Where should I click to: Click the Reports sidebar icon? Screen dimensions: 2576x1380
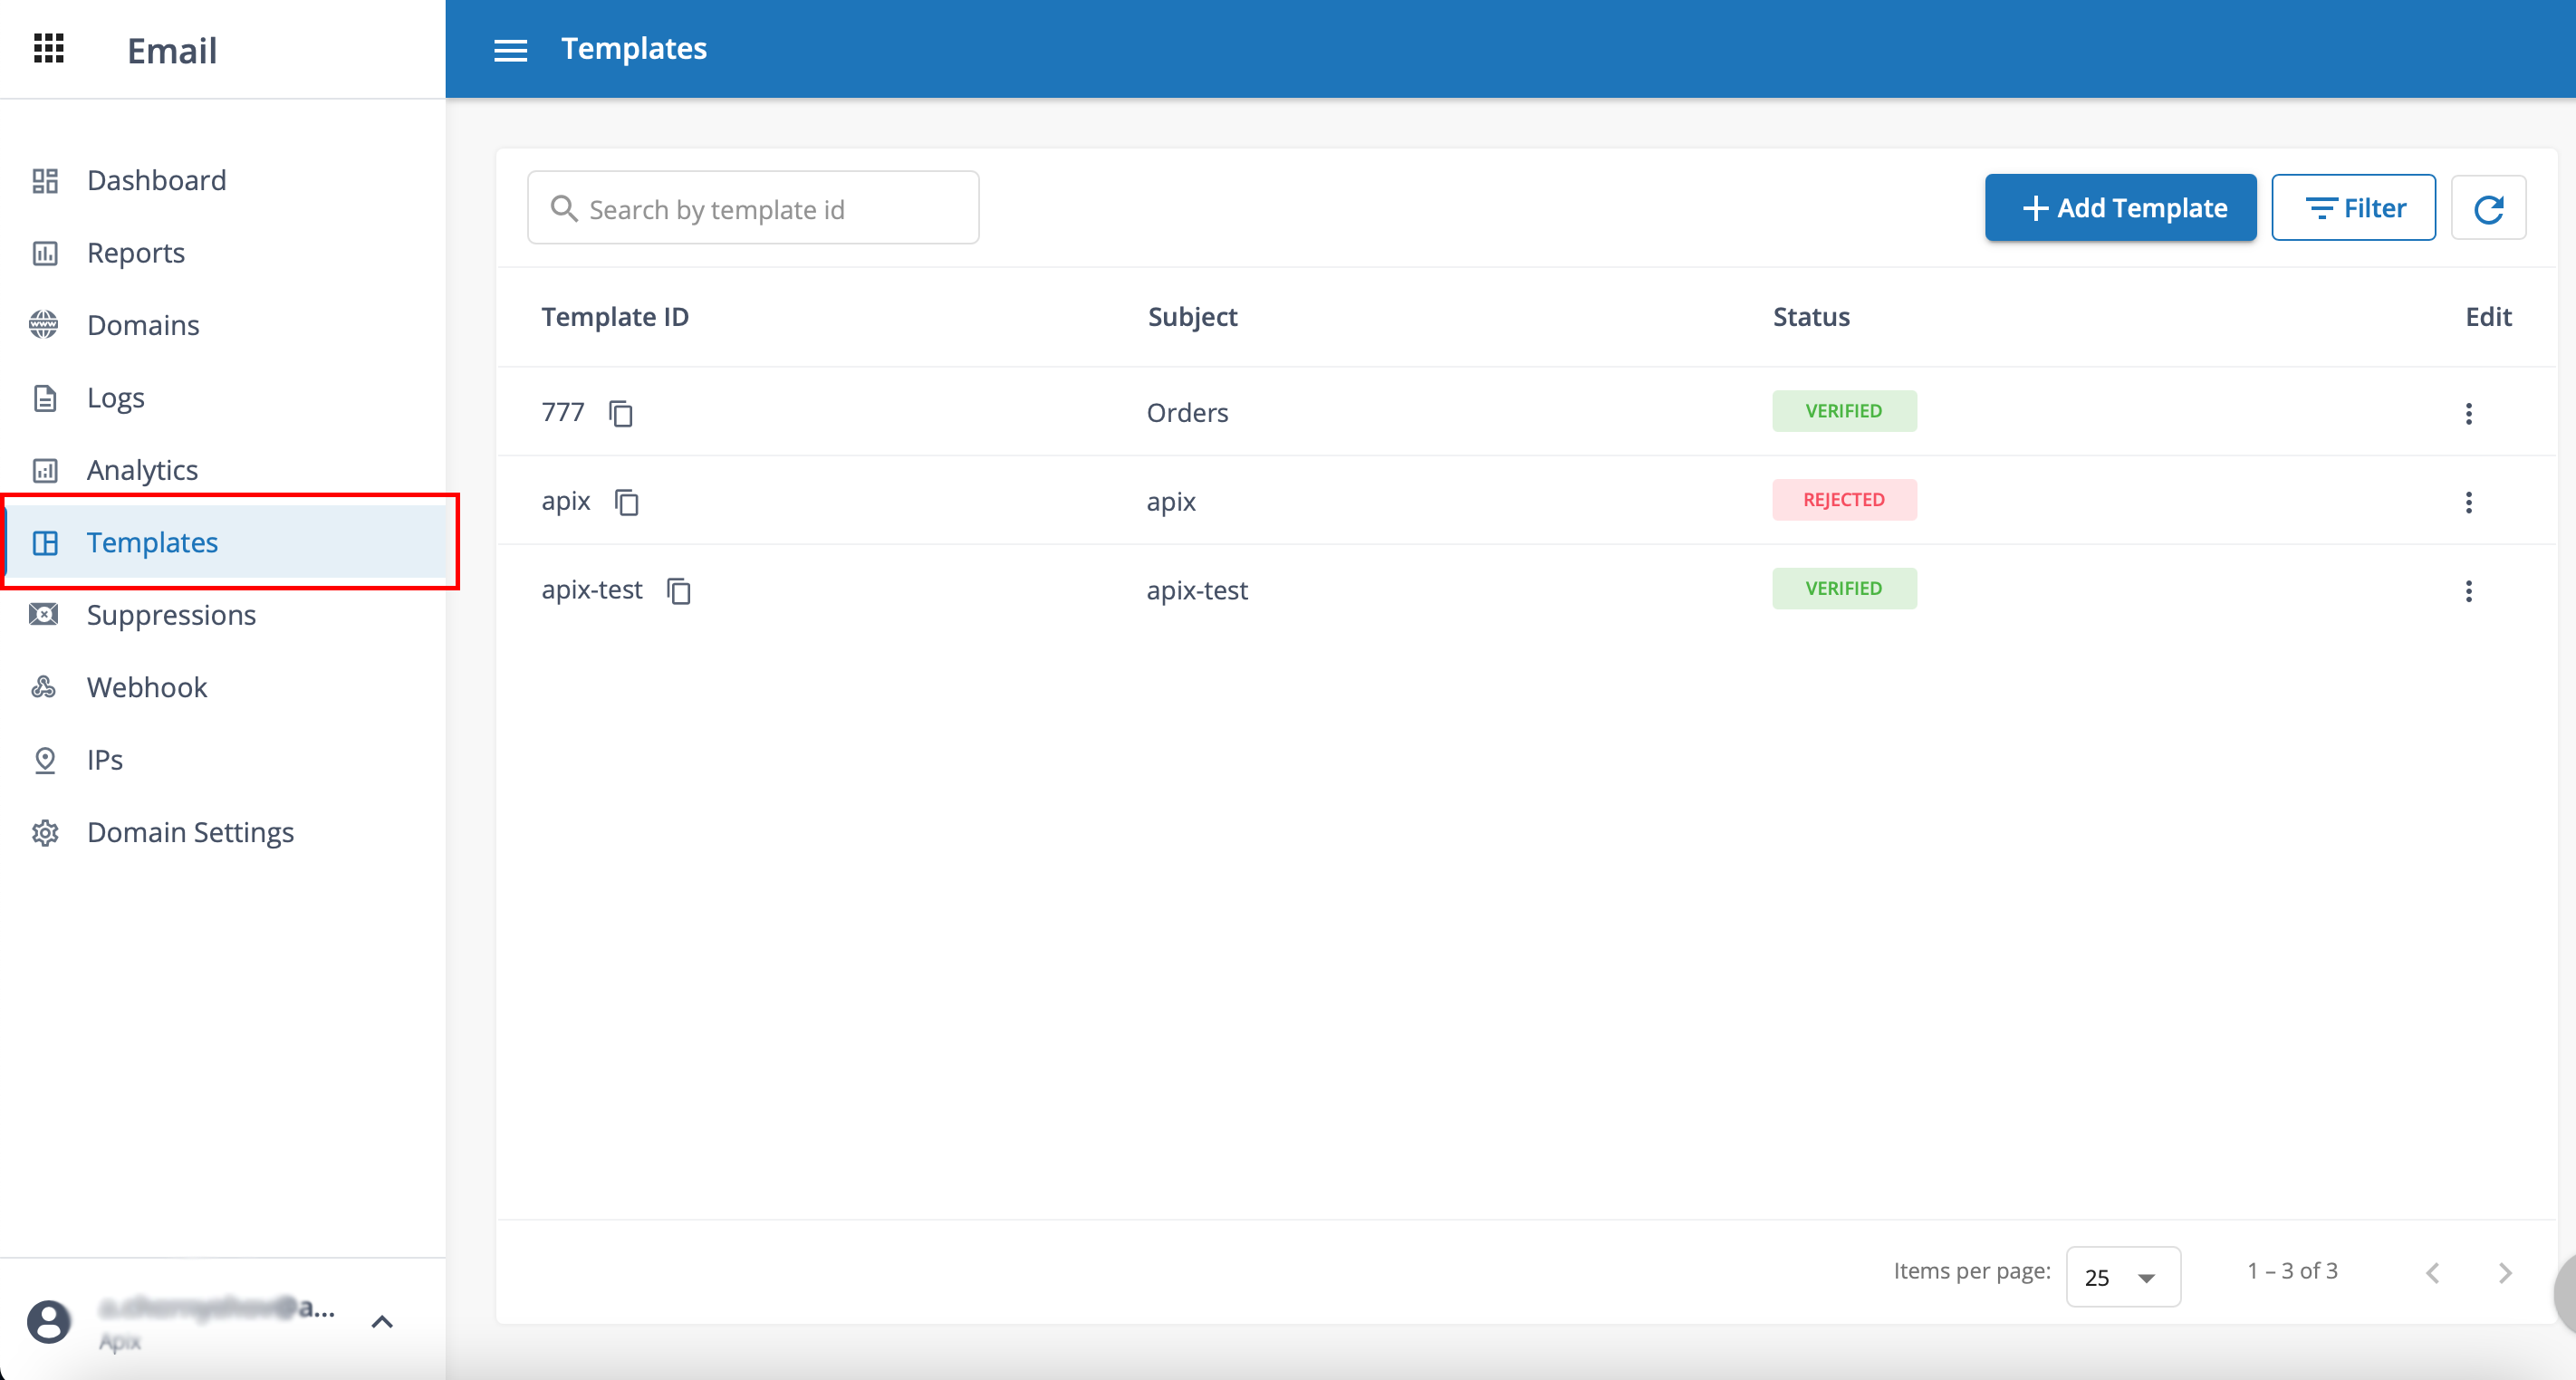pos(46,252)
